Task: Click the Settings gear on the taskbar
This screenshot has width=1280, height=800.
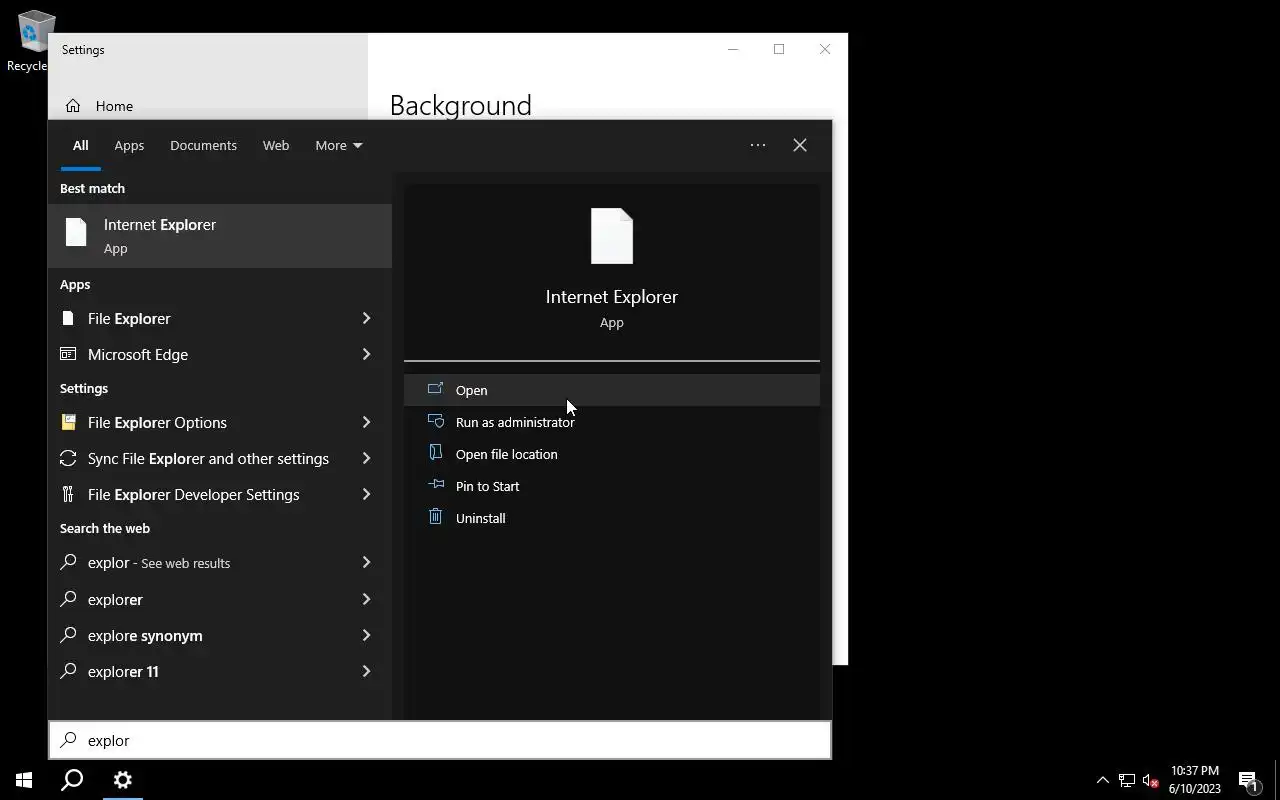Action: pyautogui.click(x=123, y=780)
